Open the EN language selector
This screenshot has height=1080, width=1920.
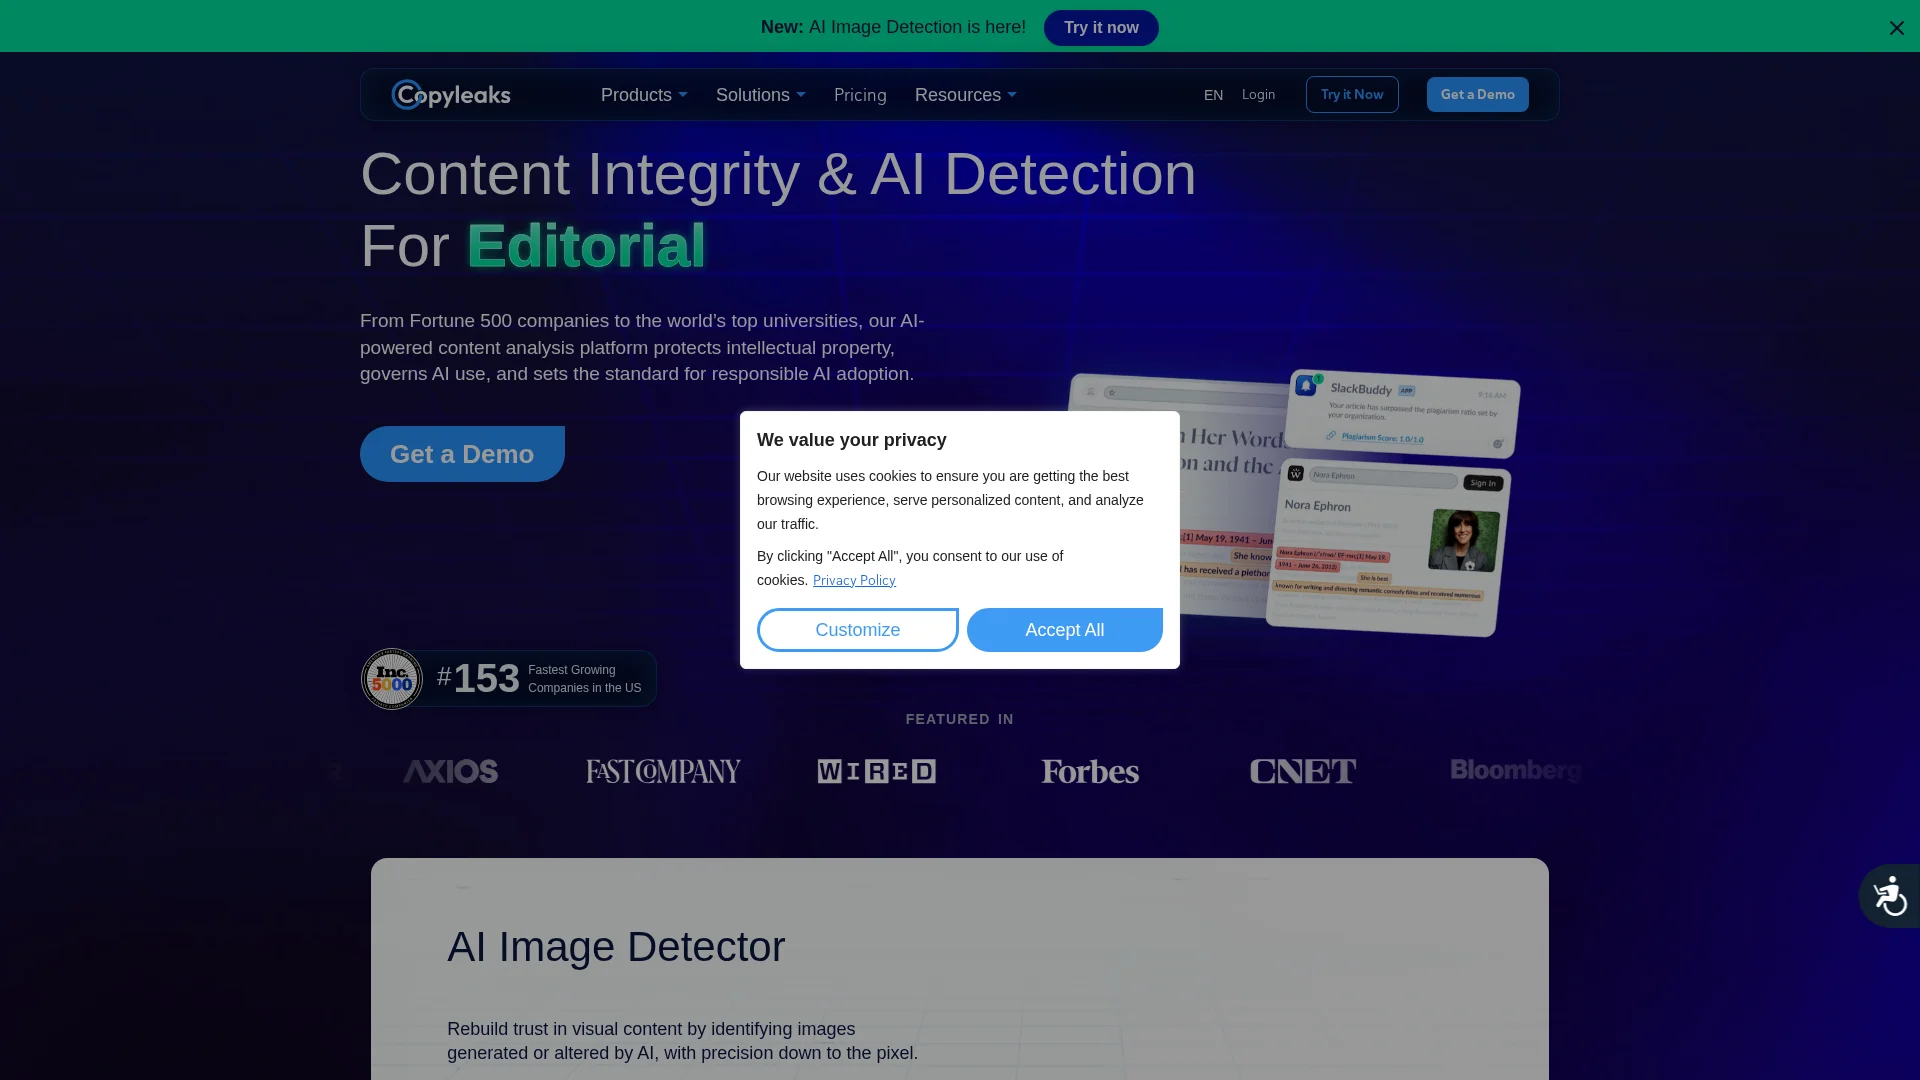(1213, 95)
